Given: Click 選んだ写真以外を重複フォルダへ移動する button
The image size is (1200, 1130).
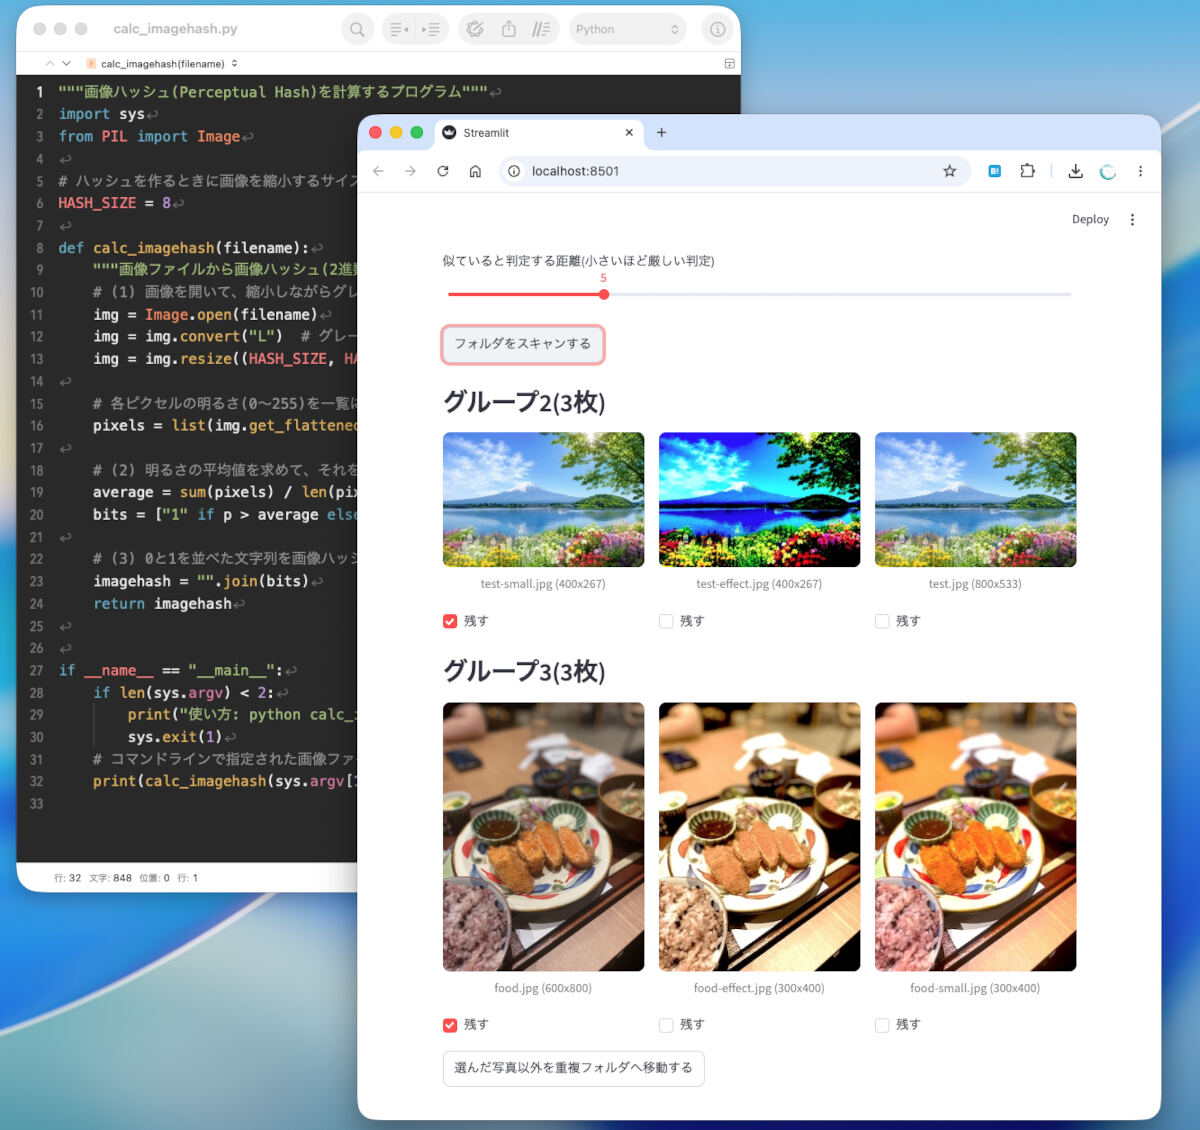Looking at the screenshot, I should tap(573, 1068).
